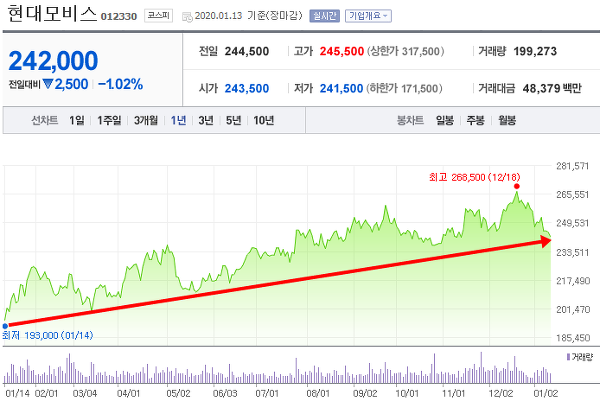Switch to 주봉 candlestick chart
Screen dimensions: 600x401
tap(476, 121)
